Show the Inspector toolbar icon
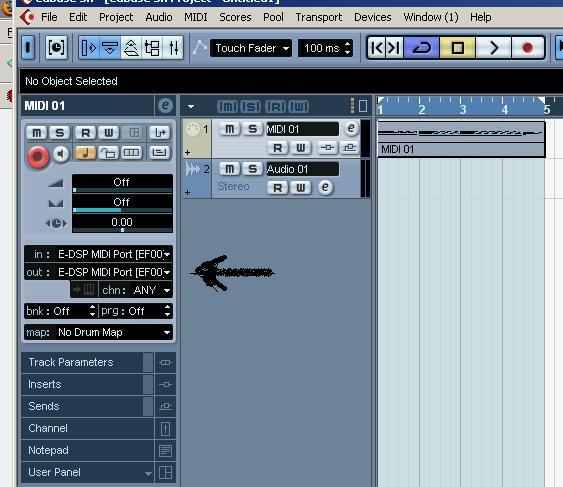This screenshot has height=487, width=563. [x=89, y=47]
